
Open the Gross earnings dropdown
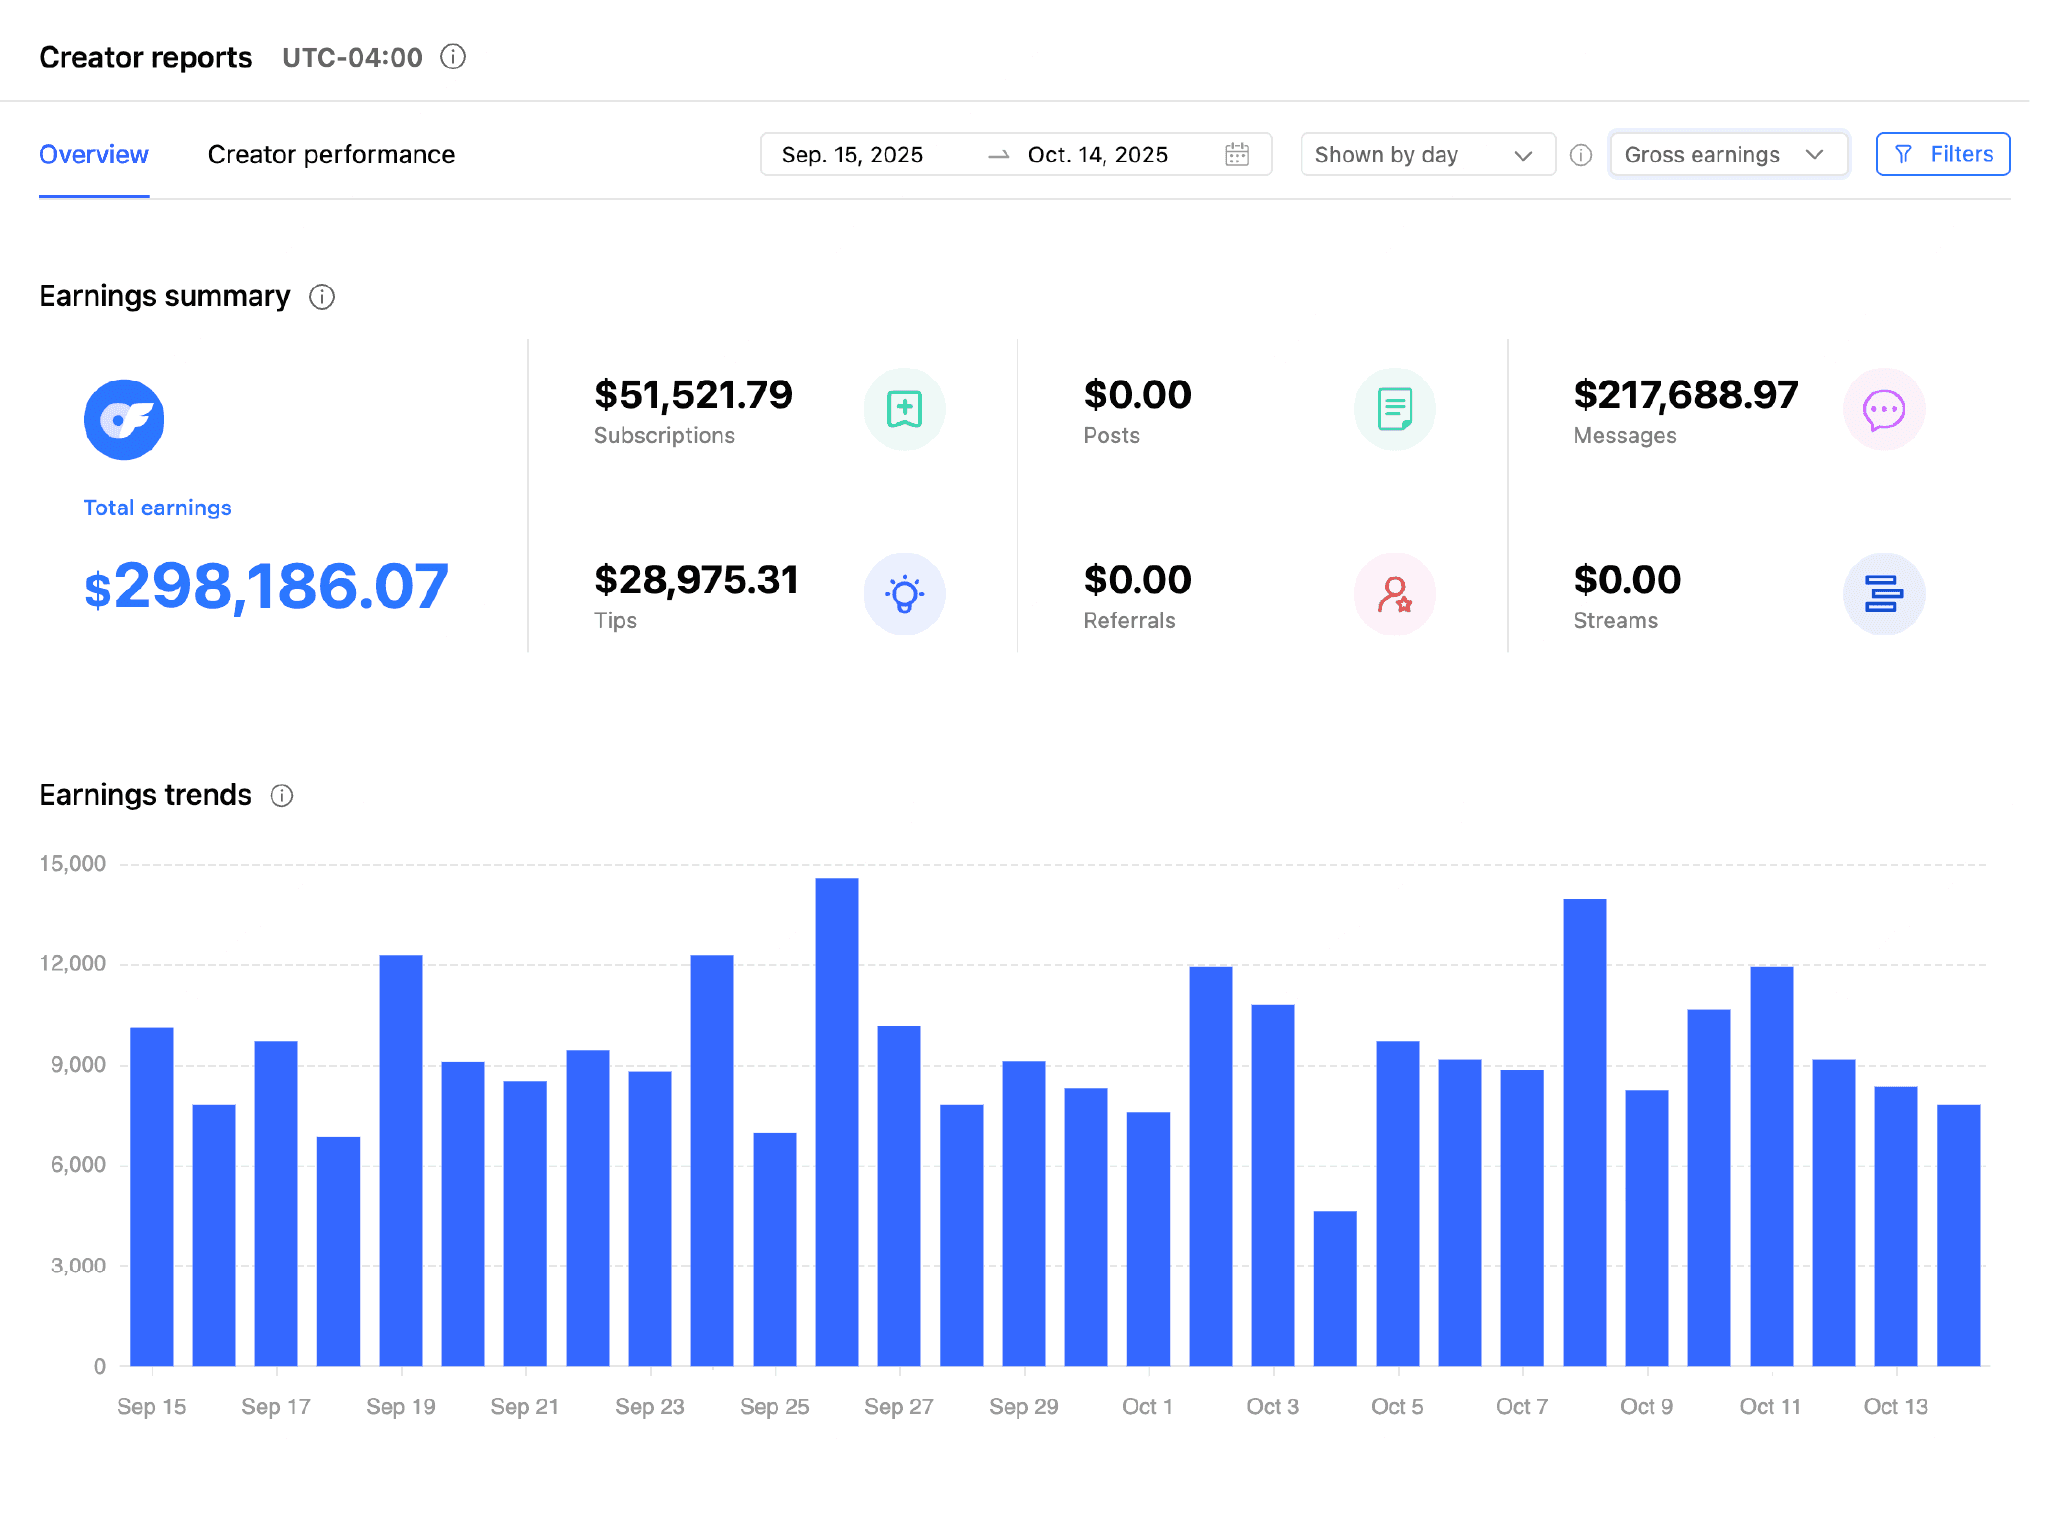(1727, 155)
